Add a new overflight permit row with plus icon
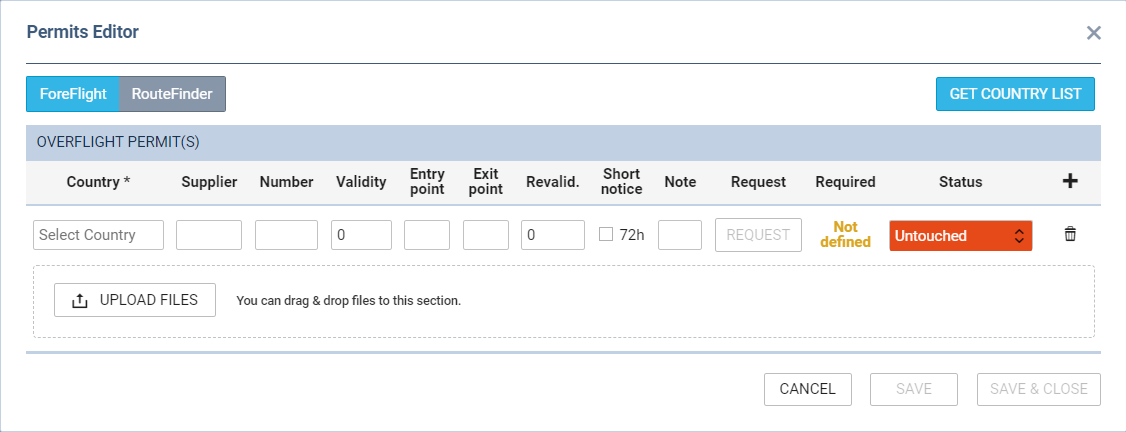The image size is (1126, 432). (1070, 182)
